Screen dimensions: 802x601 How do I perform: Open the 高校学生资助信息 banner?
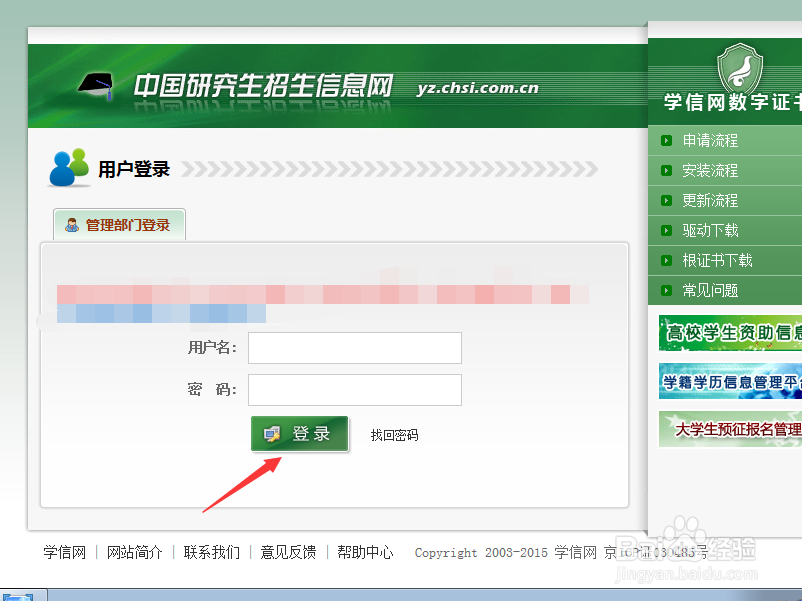tap(730, 333)
